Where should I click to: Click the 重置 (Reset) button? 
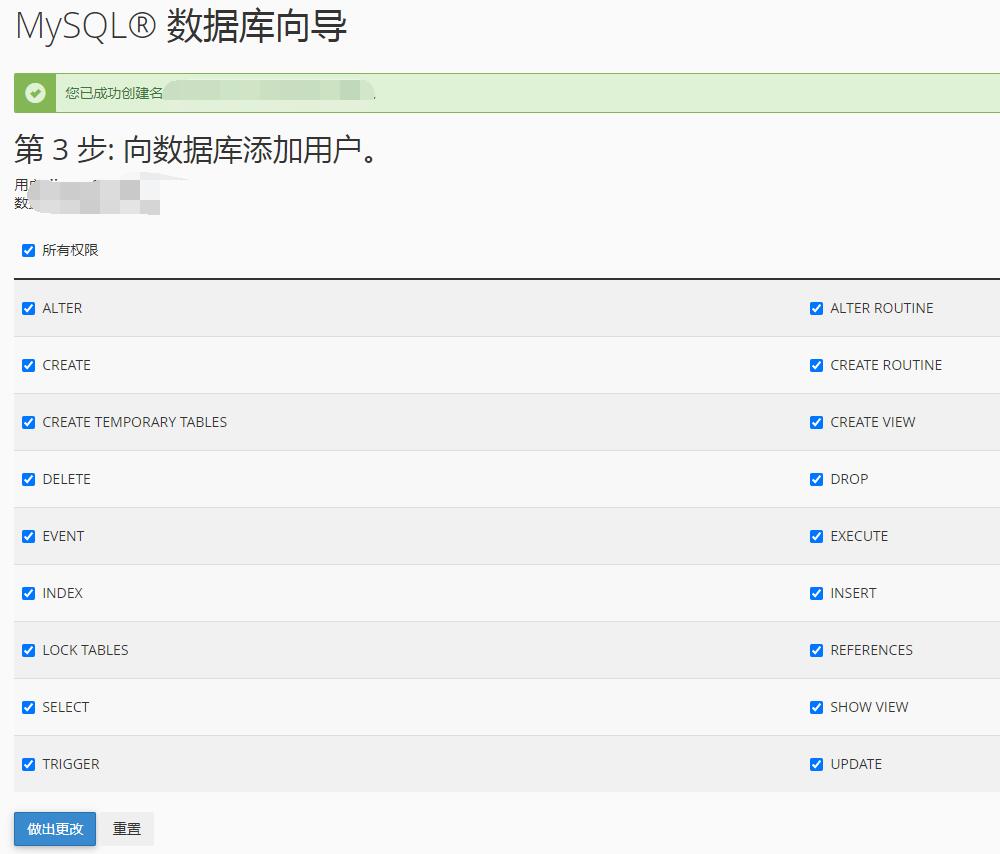pyautogui.click(x=126, y=828)
